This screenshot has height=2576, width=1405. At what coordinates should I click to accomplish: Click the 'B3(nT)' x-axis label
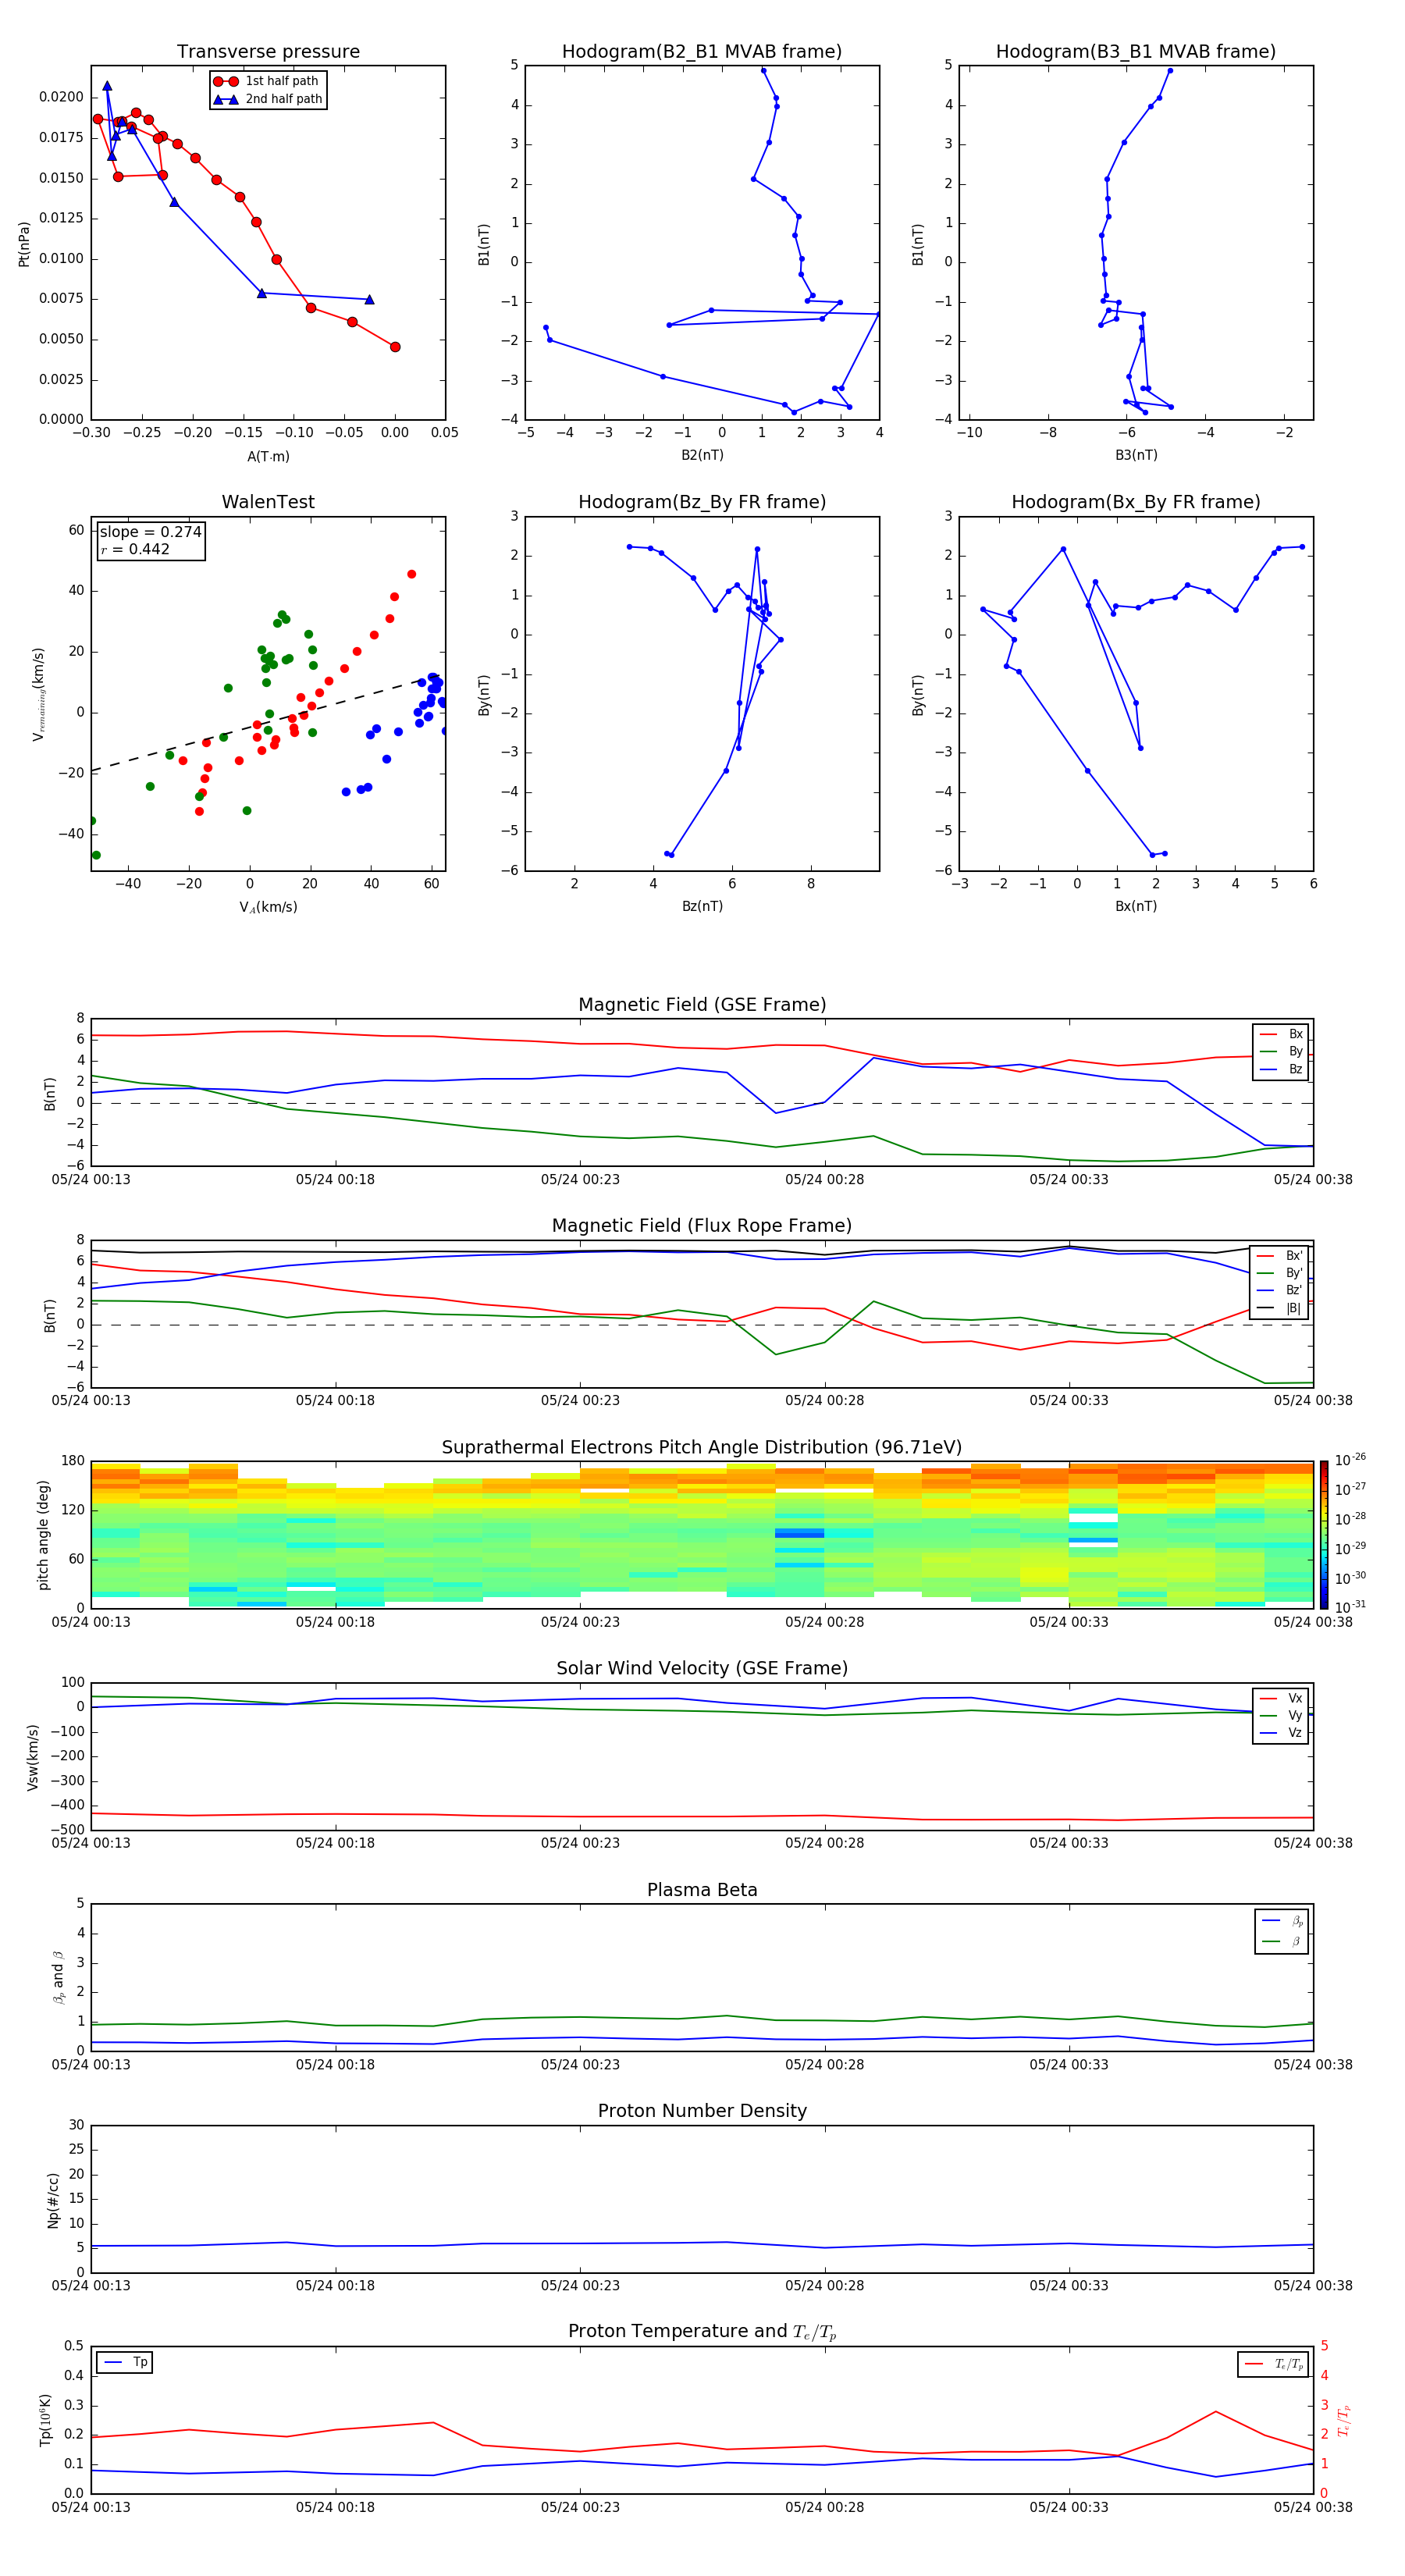1136,455
